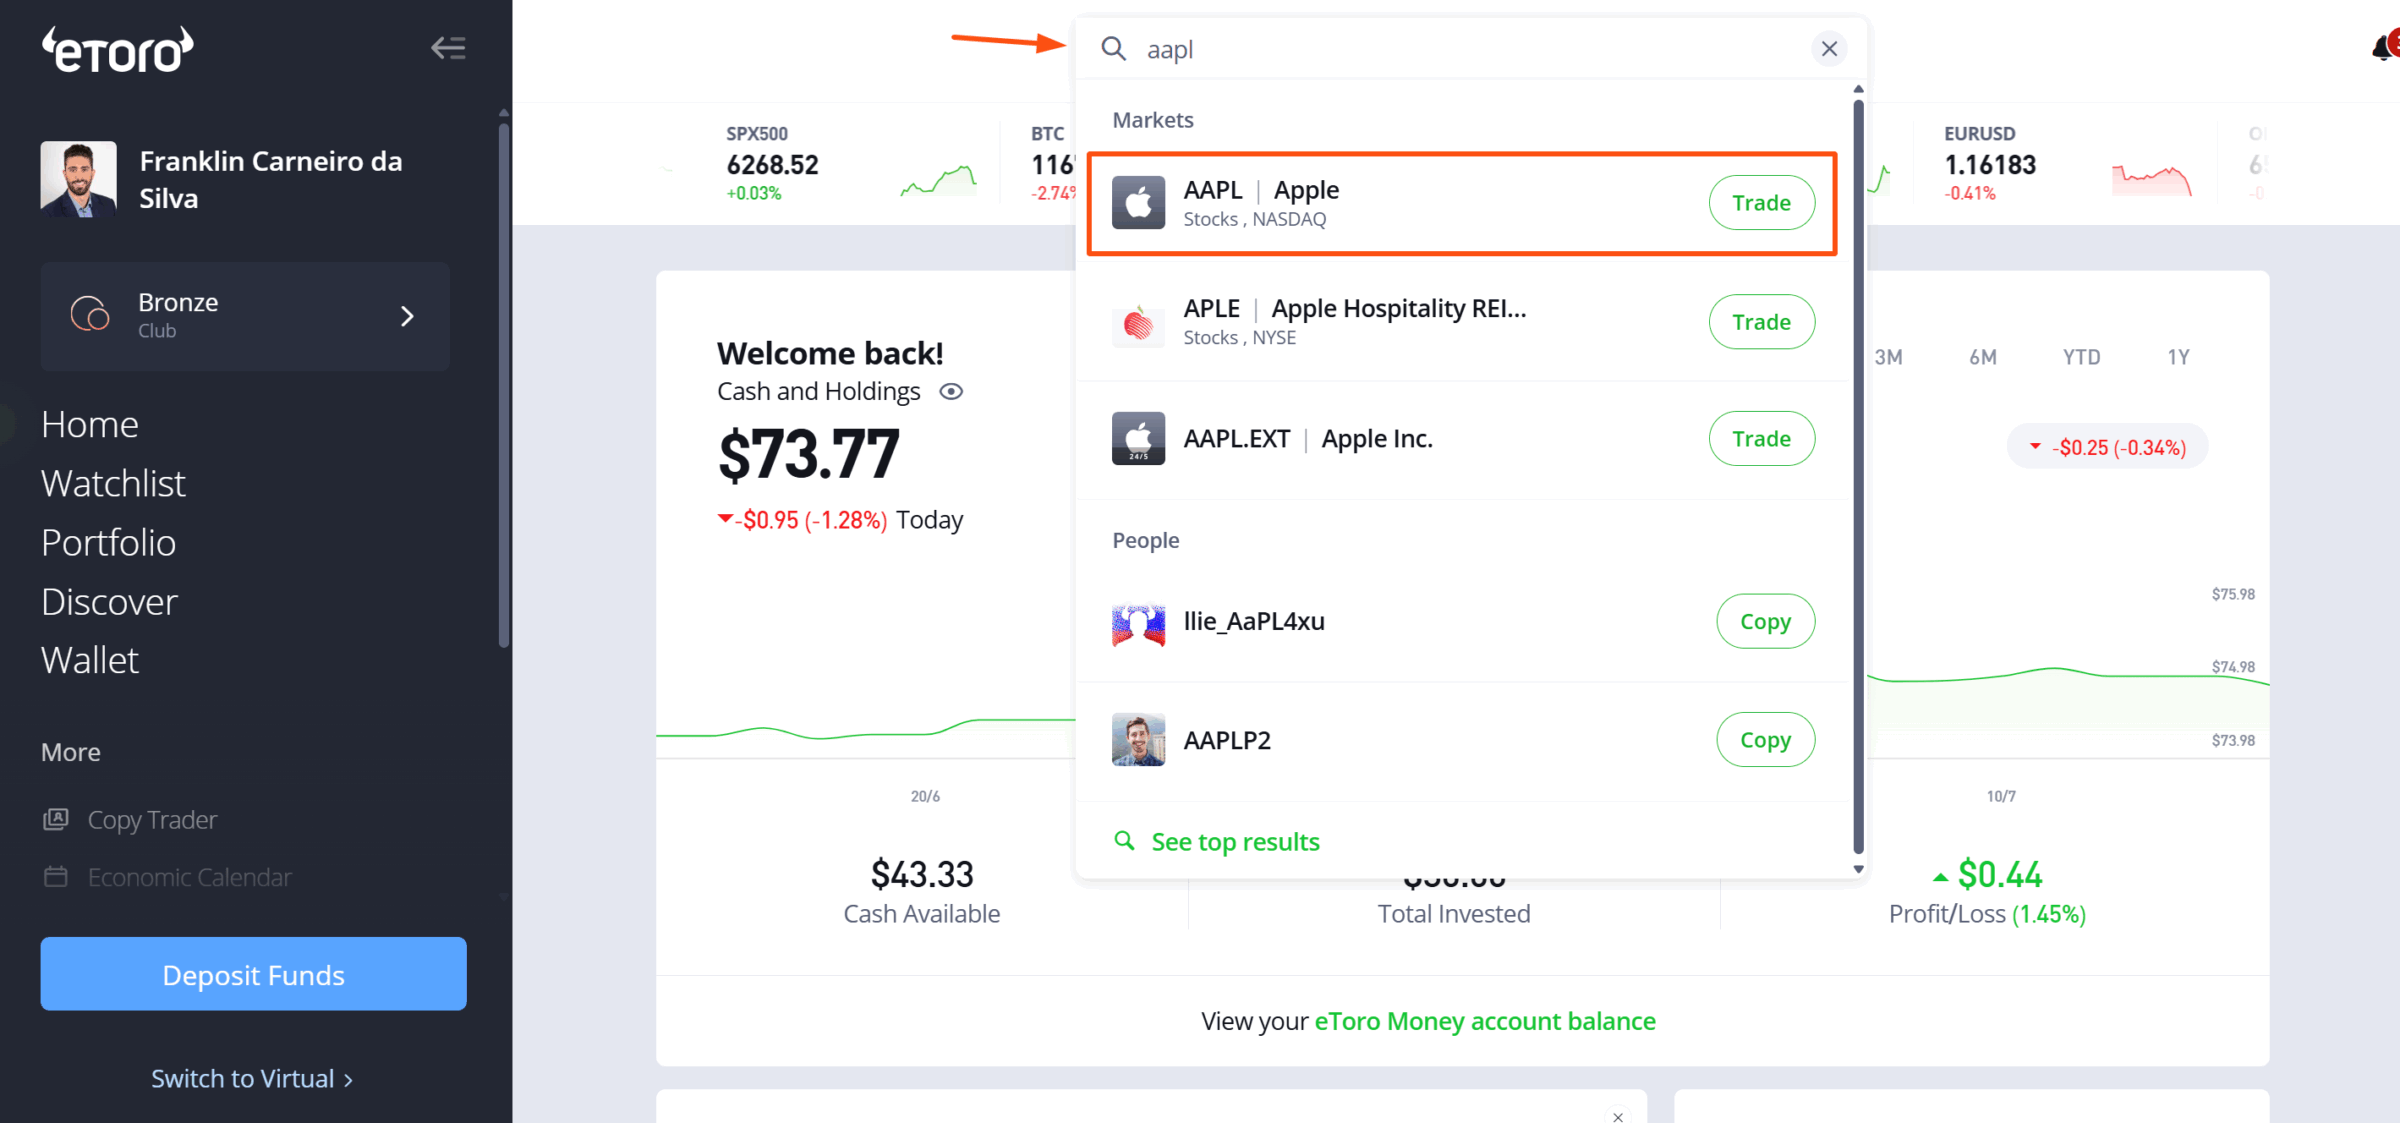Screen dimensions: 2400x1123
Task: Open the Copy Trader icon in sidebar
Action: [x=56, y=820]
